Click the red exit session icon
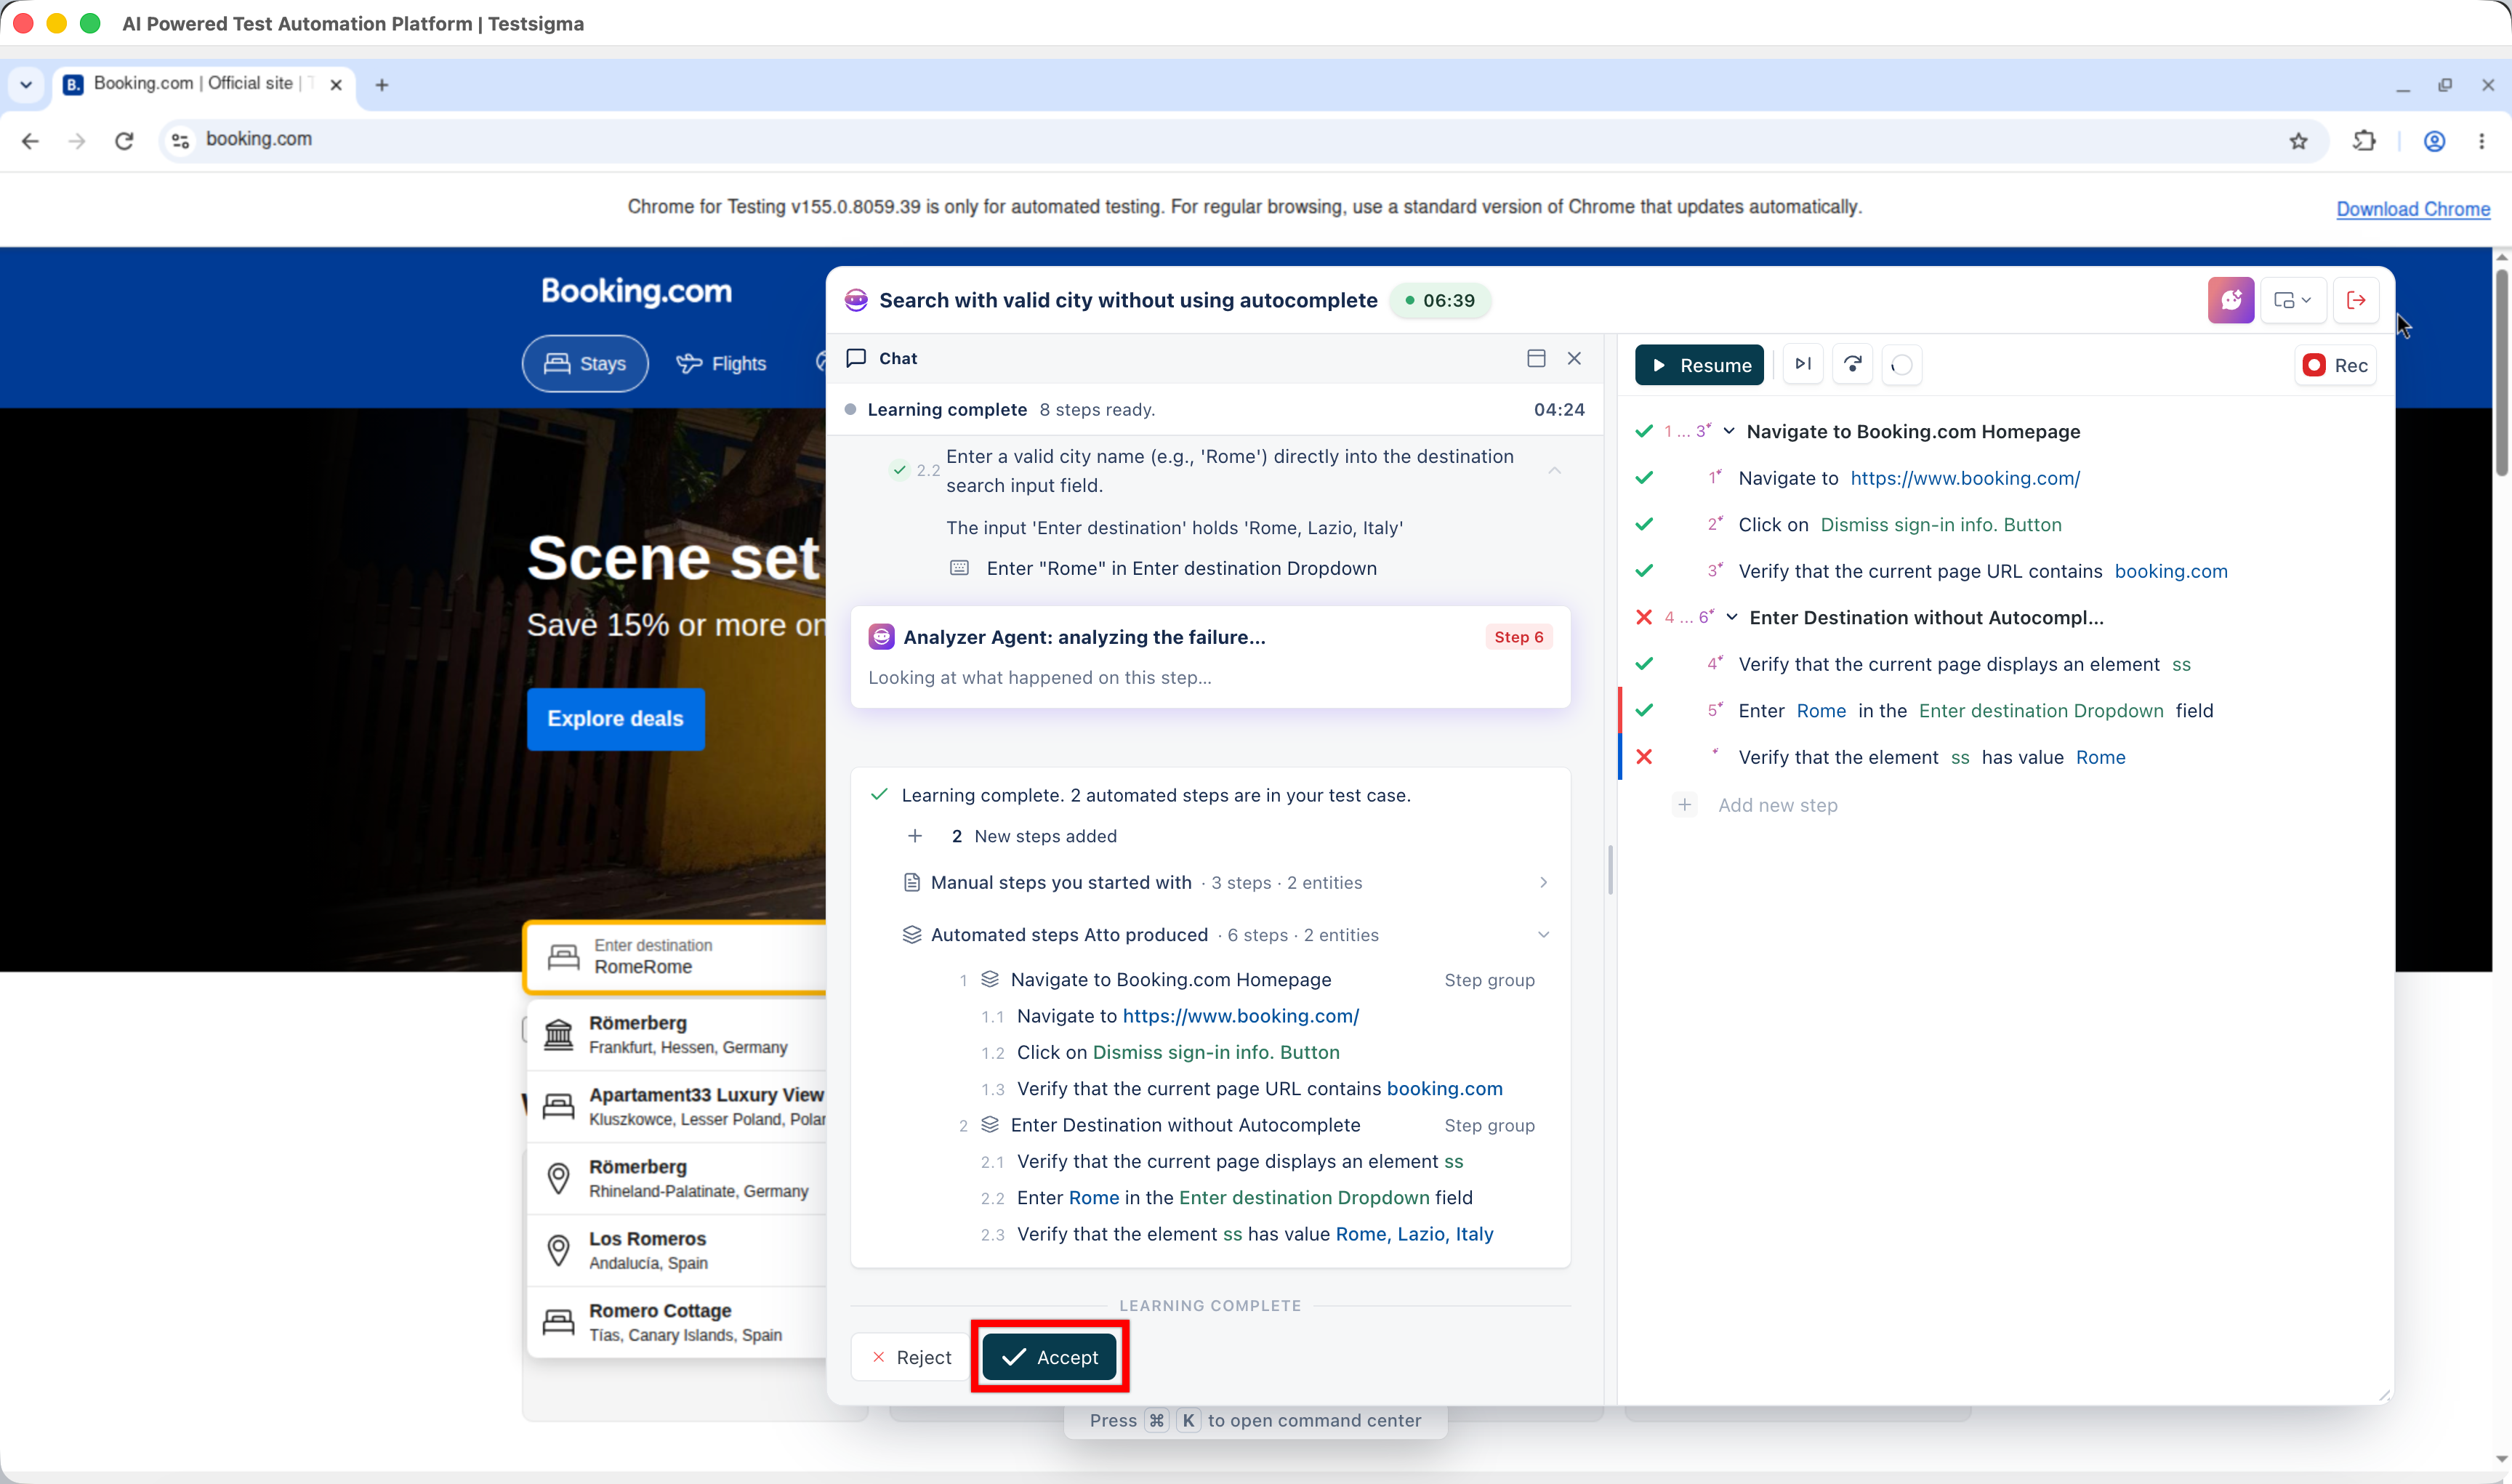The height and width of the screenshot is (1484, 2512). coord(2356,300)
